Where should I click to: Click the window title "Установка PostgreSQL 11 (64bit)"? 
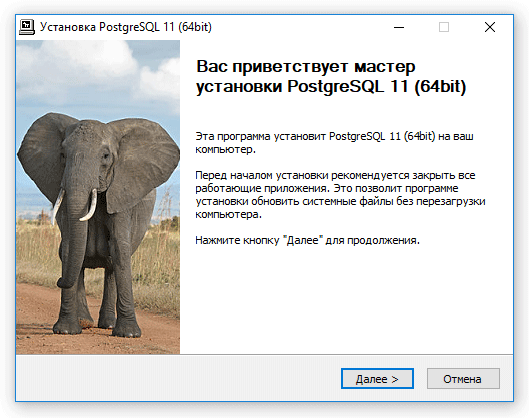tap(126, 27)
